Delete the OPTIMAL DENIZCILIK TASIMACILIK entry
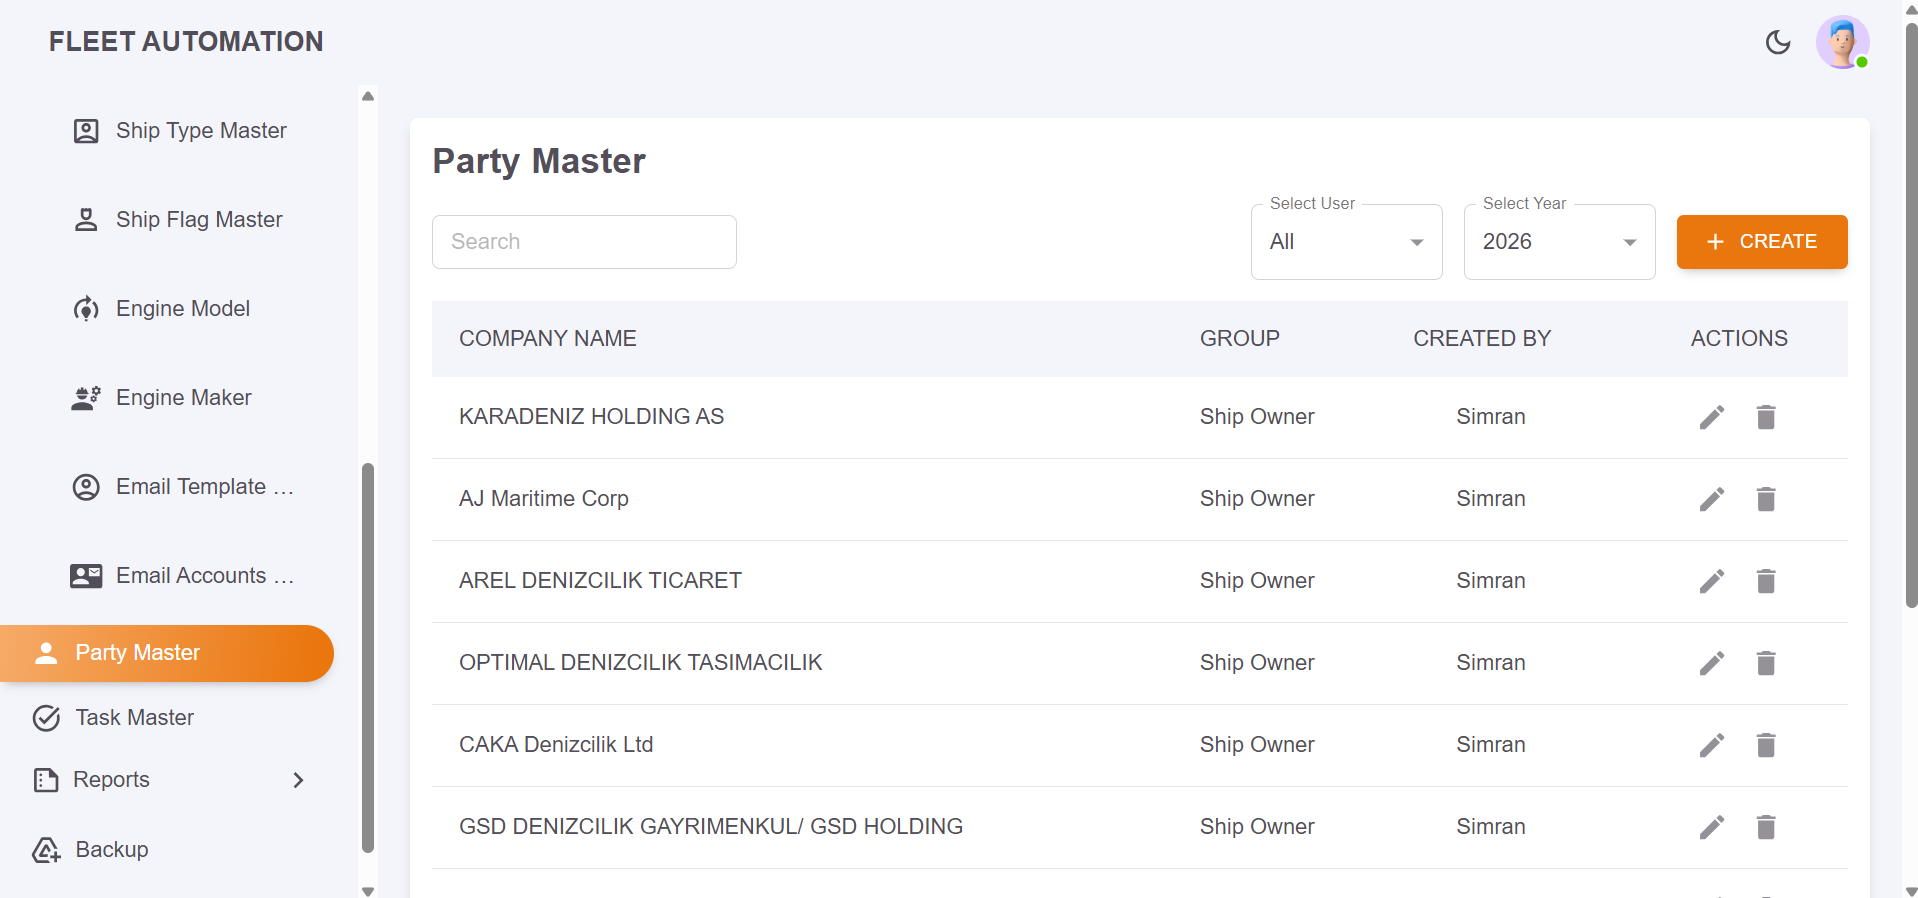The width and height of the screenshot is (1918, 898). (1765, 663)
